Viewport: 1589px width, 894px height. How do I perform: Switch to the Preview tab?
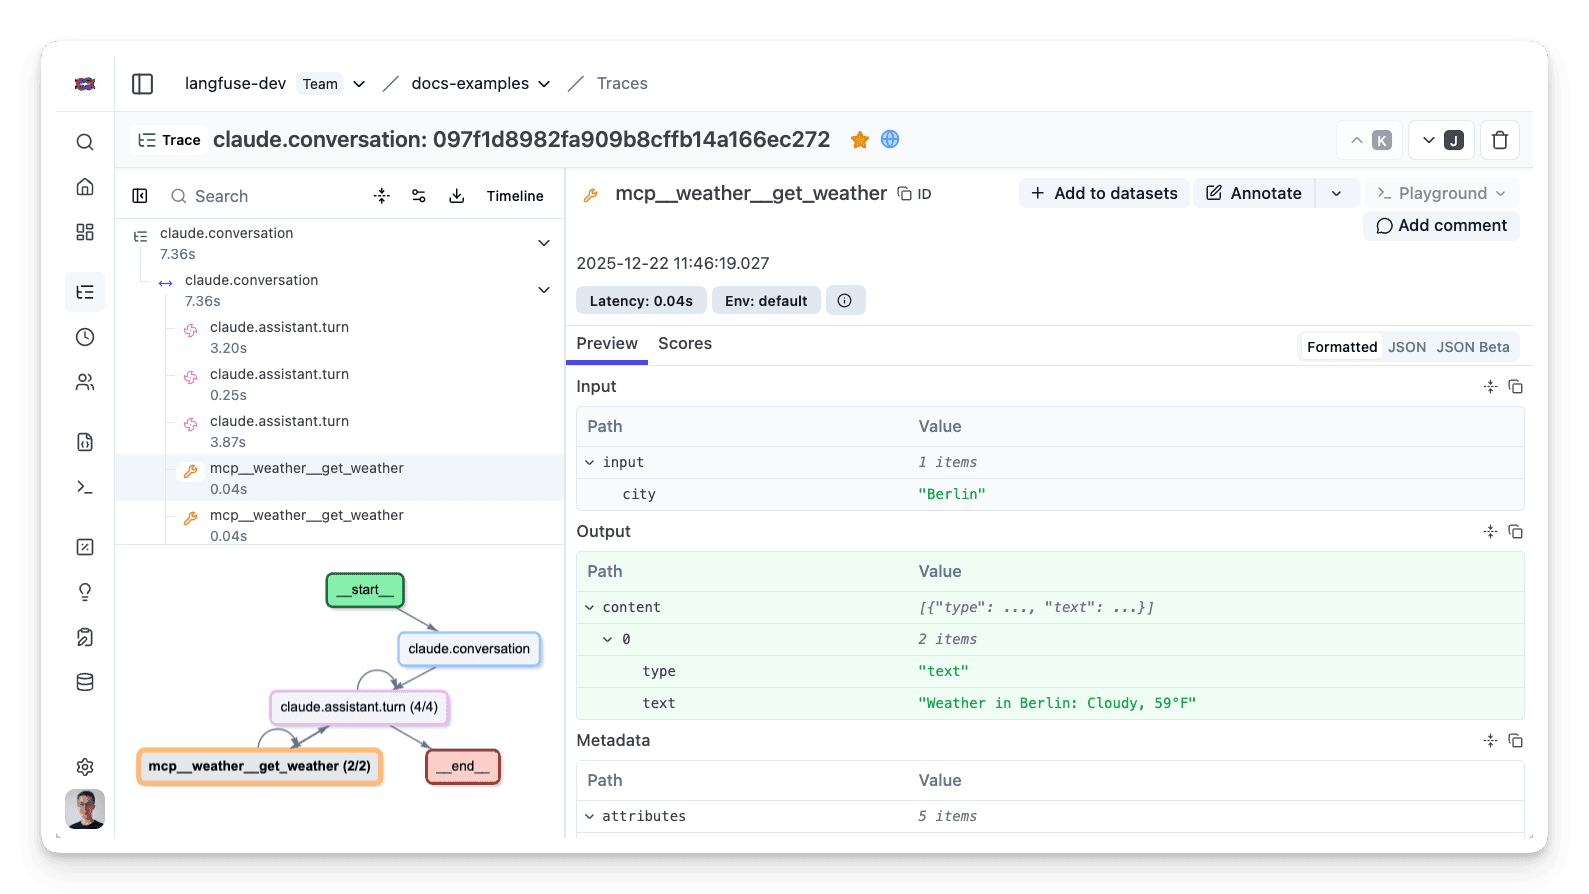tap(607, 344)
